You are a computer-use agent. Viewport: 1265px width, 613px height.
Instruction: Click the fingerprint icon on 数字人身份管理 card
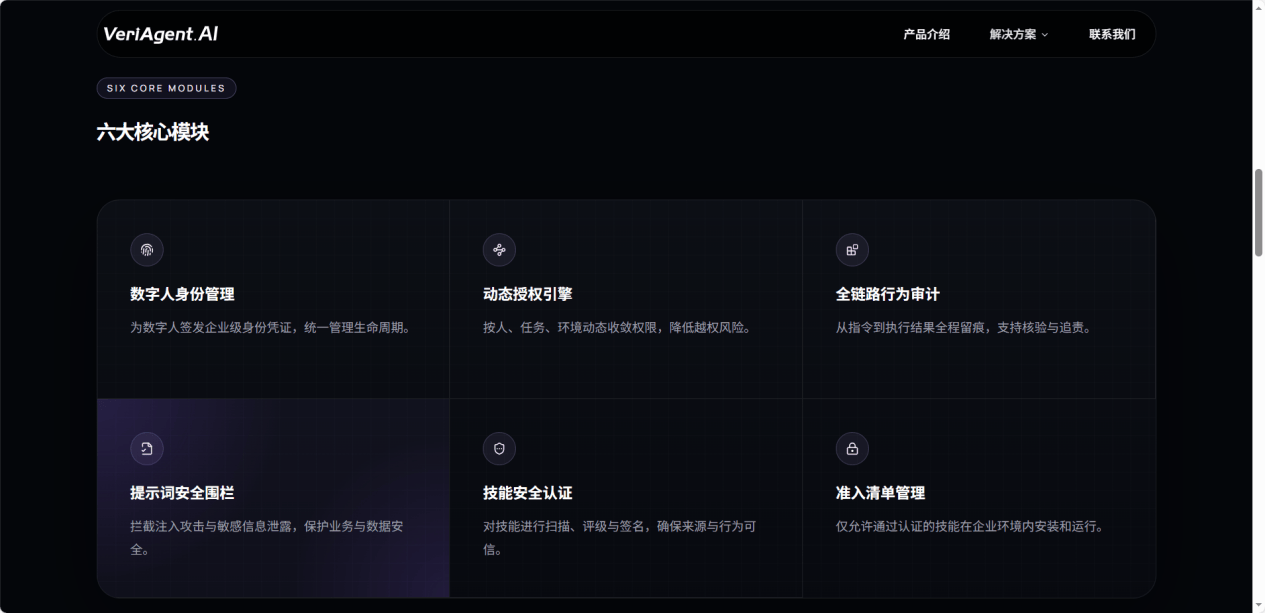coord(147,250)
